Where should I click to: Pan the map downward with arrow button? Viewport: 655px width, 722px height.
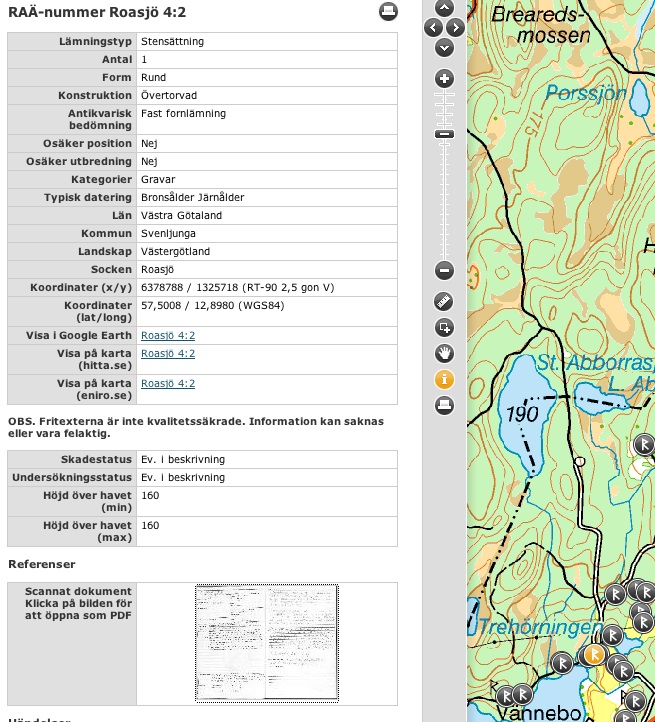[x=445, y=47]
